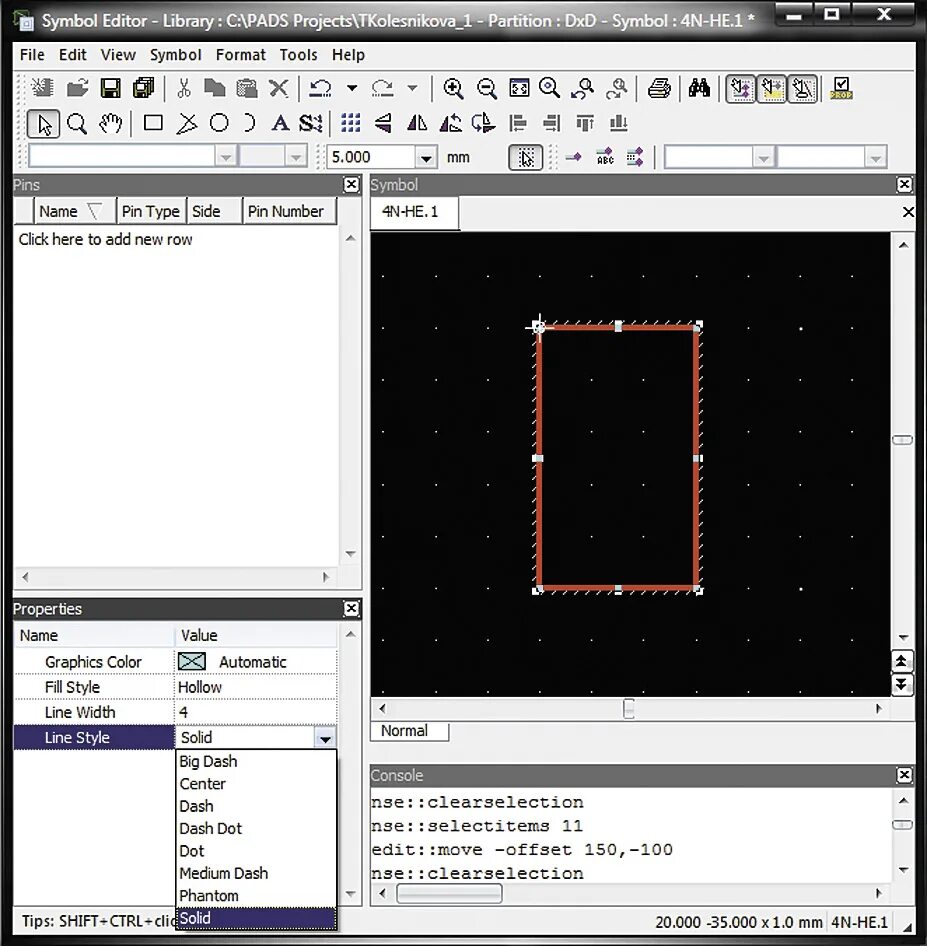Close the Pins panel
This screenshot has width=927, height=946.
click(x=351, y=185)
